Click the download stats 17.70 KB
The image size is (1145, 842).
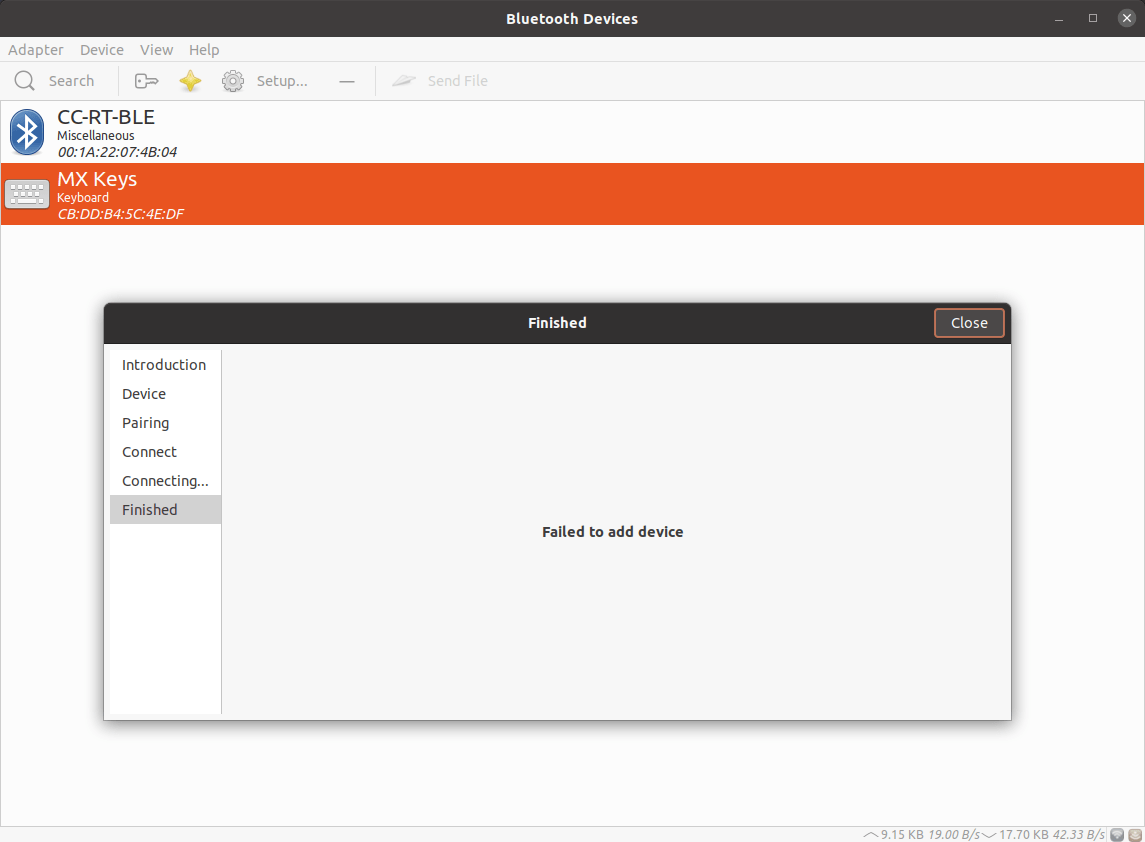pyautogui.click(x=1024, y=835)
